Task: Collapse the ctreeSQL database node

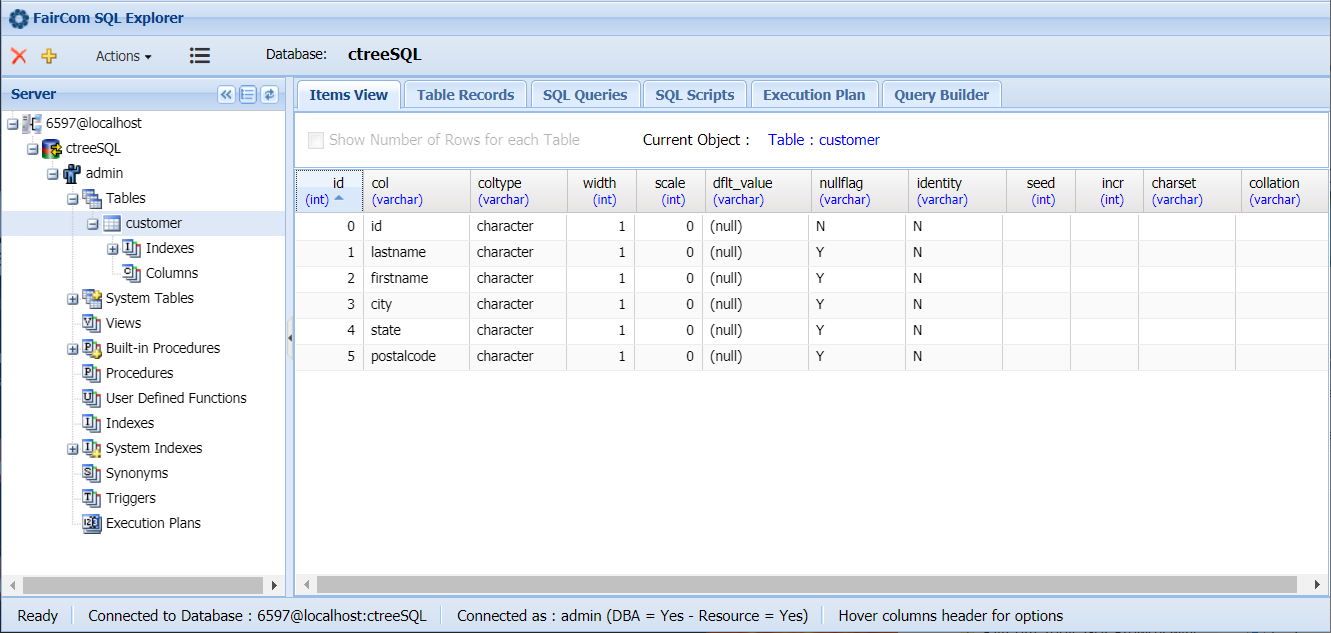Action: (x=32, y=149)
